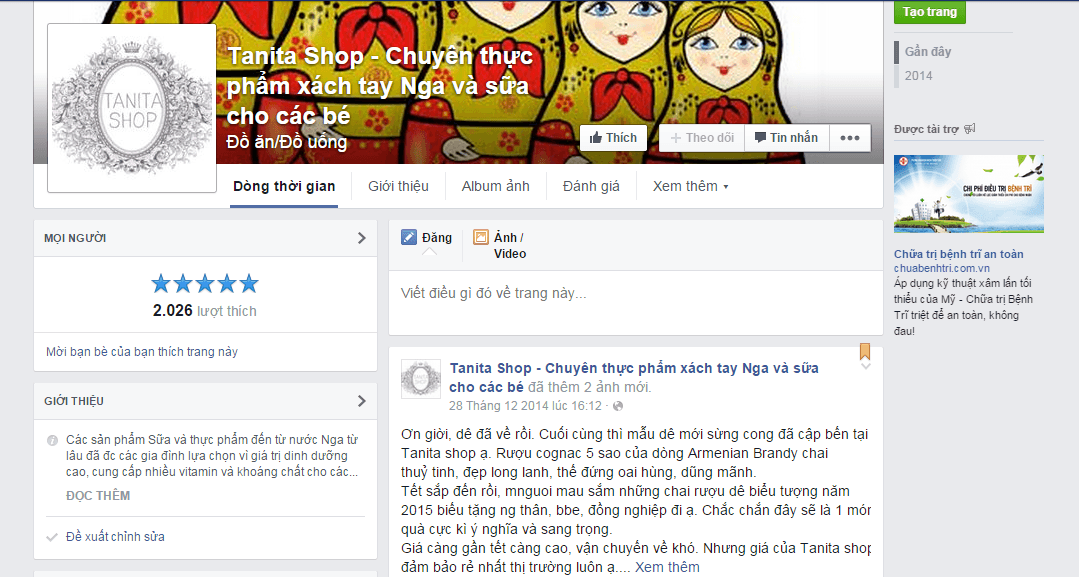Click the pencil icon next to Đăng
This screenshot has width=1079, height=577.
click(409, 238)
